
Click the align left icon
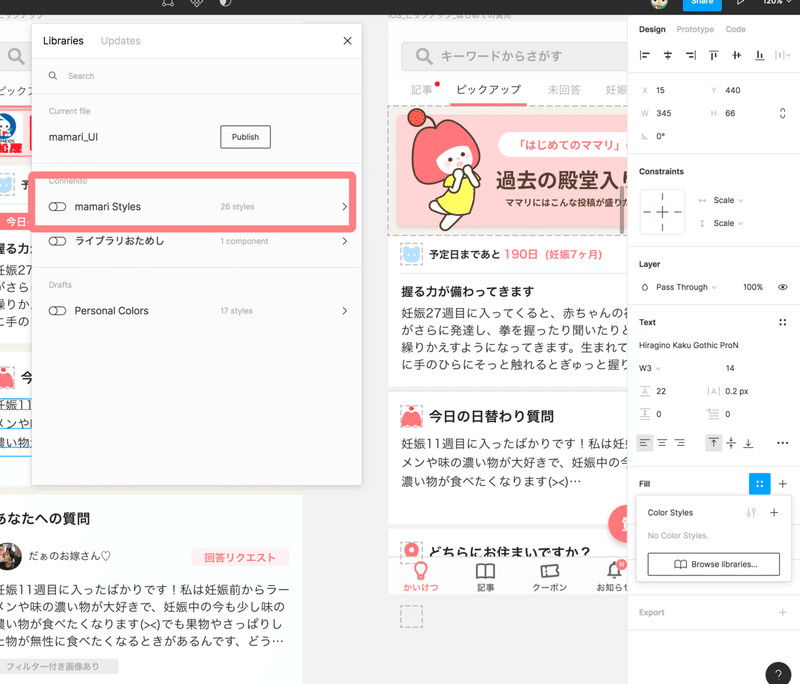[x=645, y=55]
